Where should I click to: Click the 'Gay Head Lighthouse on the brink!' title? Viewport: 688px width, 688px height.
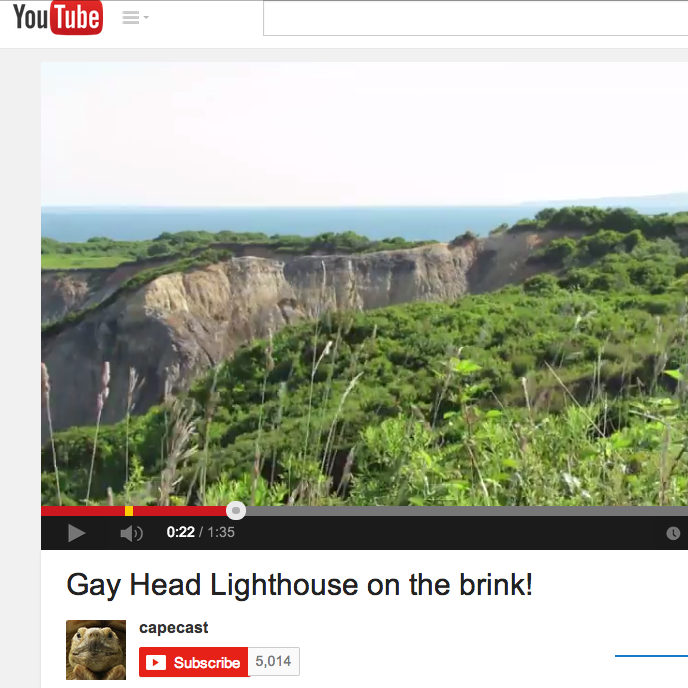300,585
